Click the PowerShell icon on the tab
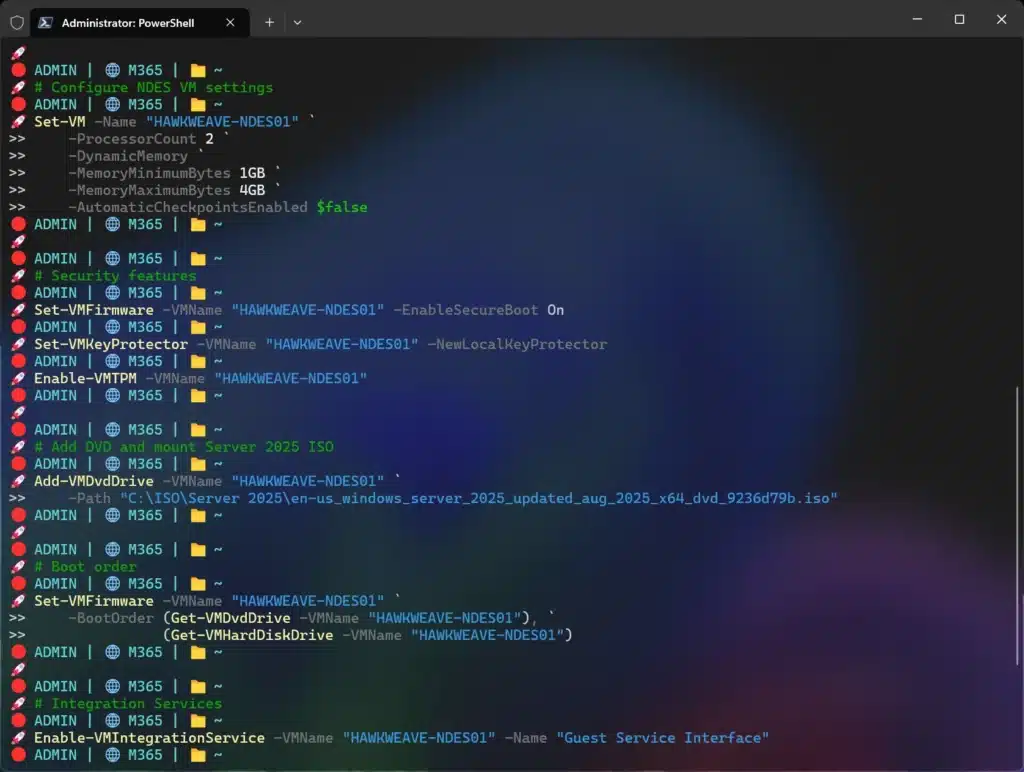The height and width of the screenshot is (772, 1024). (x=45, y=21)
